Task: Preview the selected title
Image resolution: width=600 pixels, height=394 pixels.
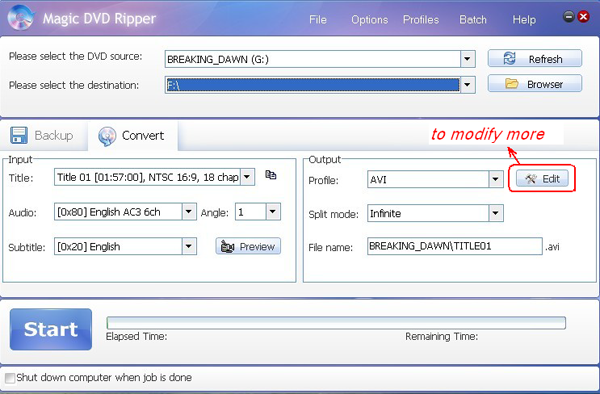Action: [248, 246]
